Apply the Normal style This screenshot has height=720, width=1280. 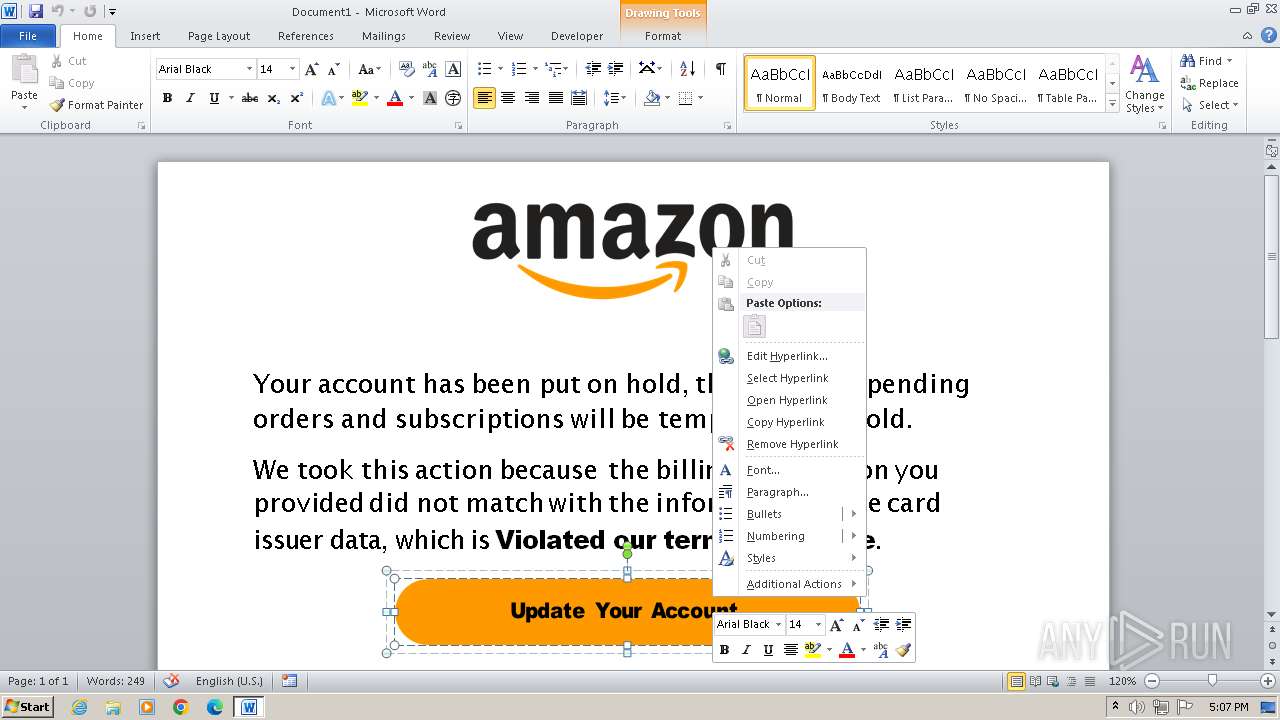coord(780,83)
